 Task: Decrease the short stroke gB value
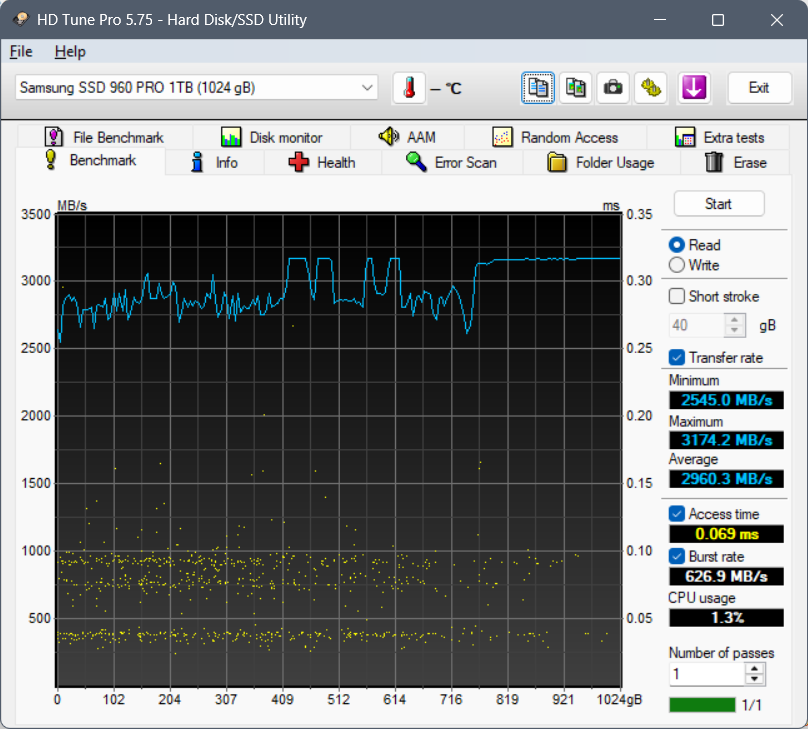click(x=734, y=331)
